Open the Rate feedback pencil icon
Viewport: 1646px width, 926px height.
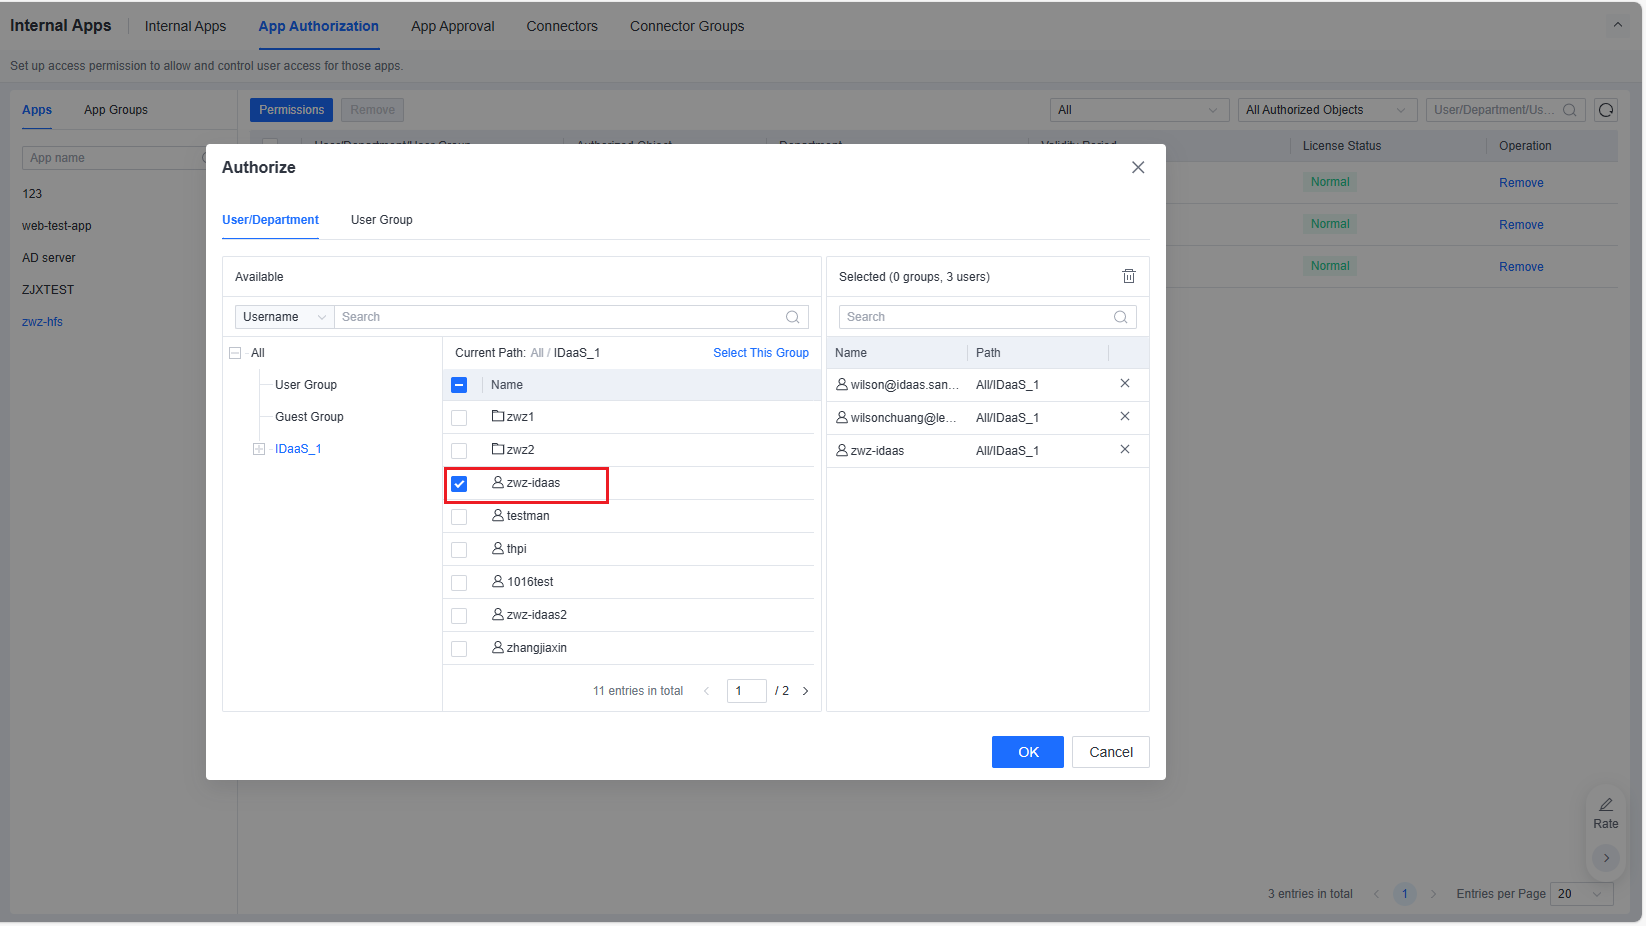click(1606, 805)
